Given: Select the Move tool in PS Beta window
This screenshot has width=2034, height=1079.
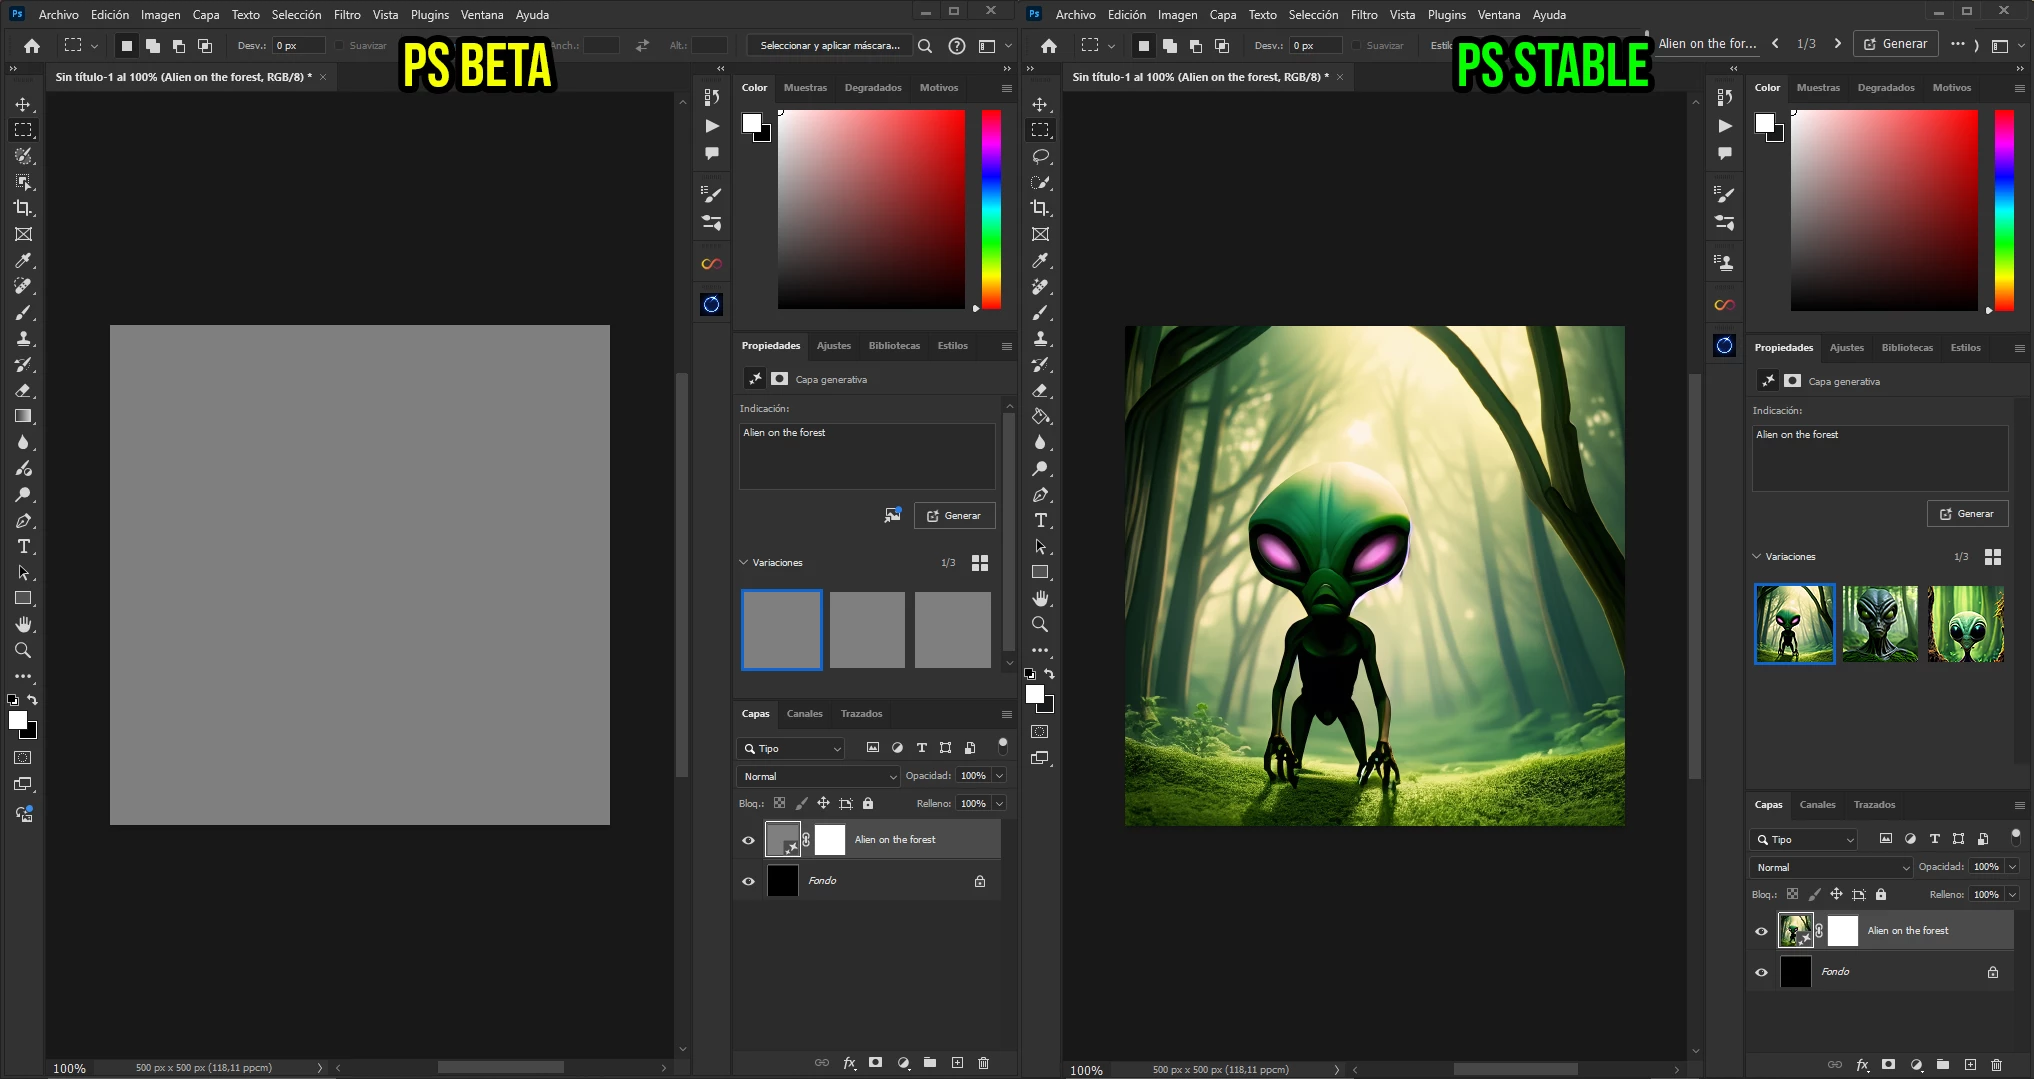Looking at the screenshot, I should pos(23,104).
